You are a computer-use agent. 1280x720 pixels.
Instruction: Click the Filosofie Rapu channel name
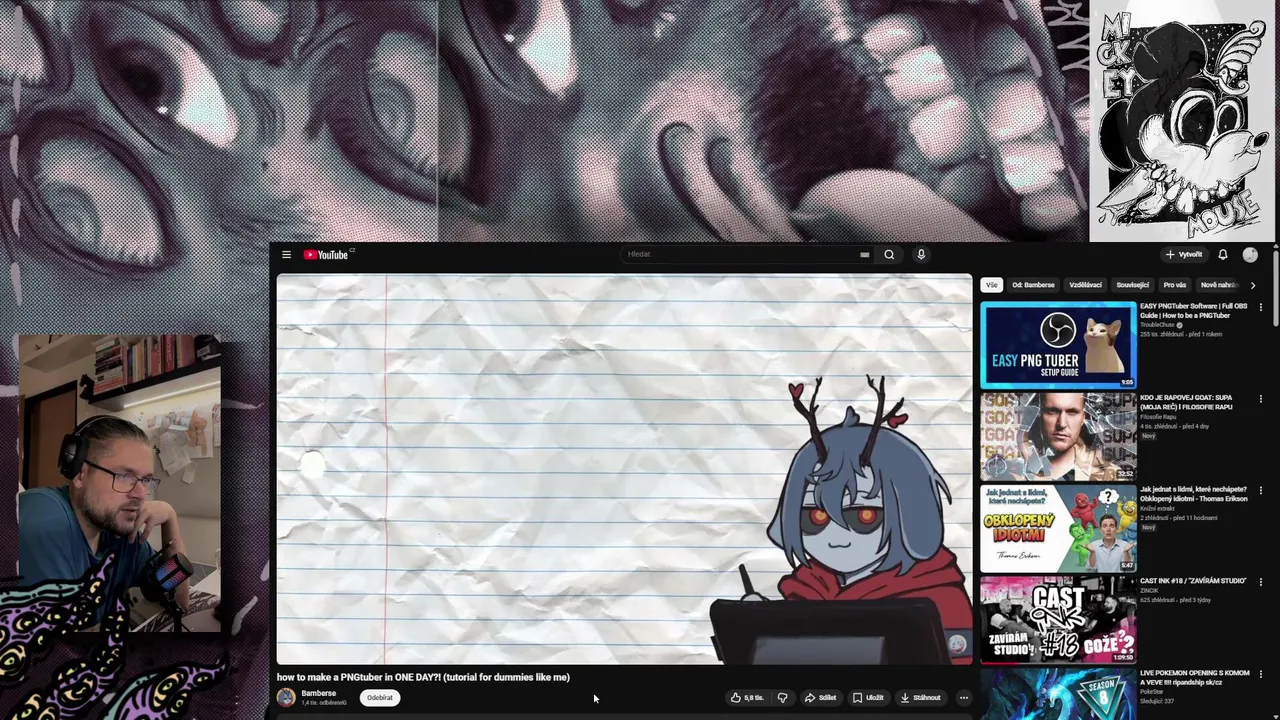(x=1158, y=417)
